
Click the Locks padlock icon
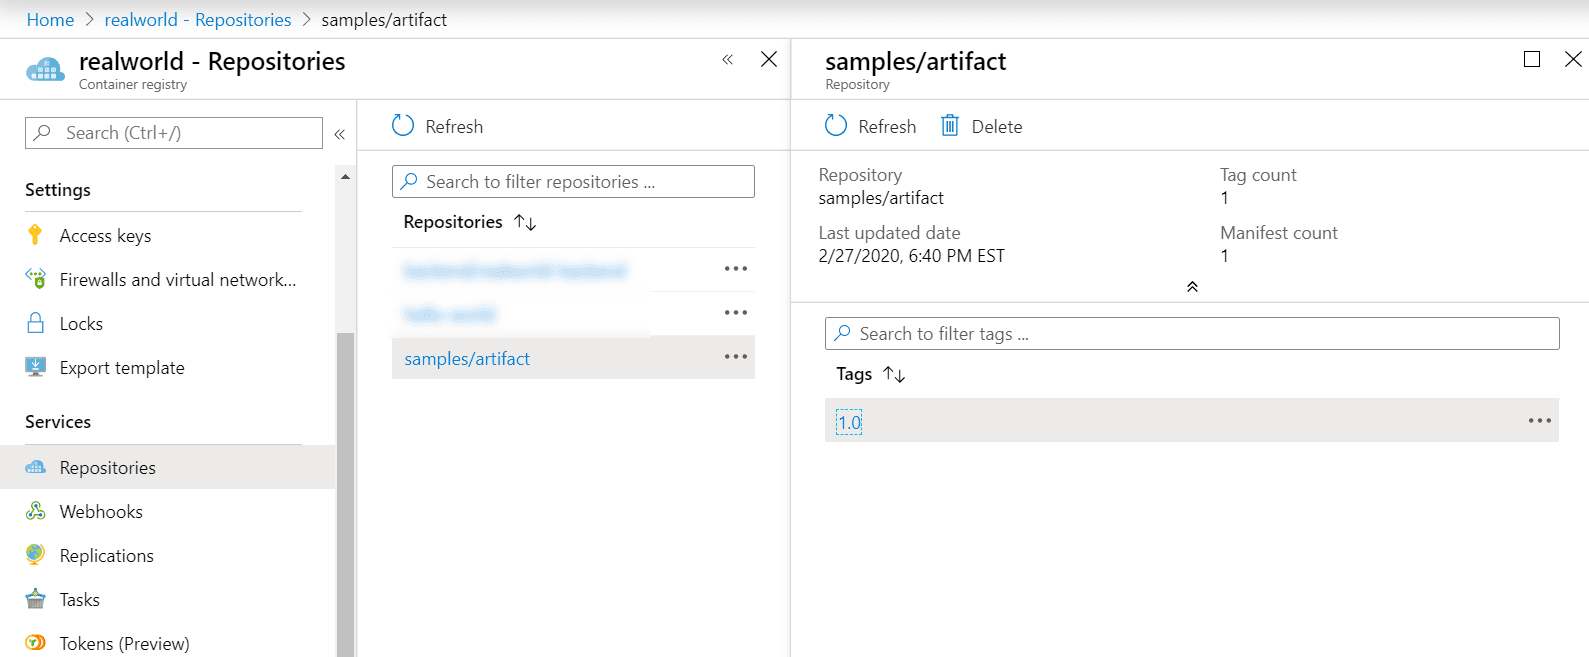(35, 323)
